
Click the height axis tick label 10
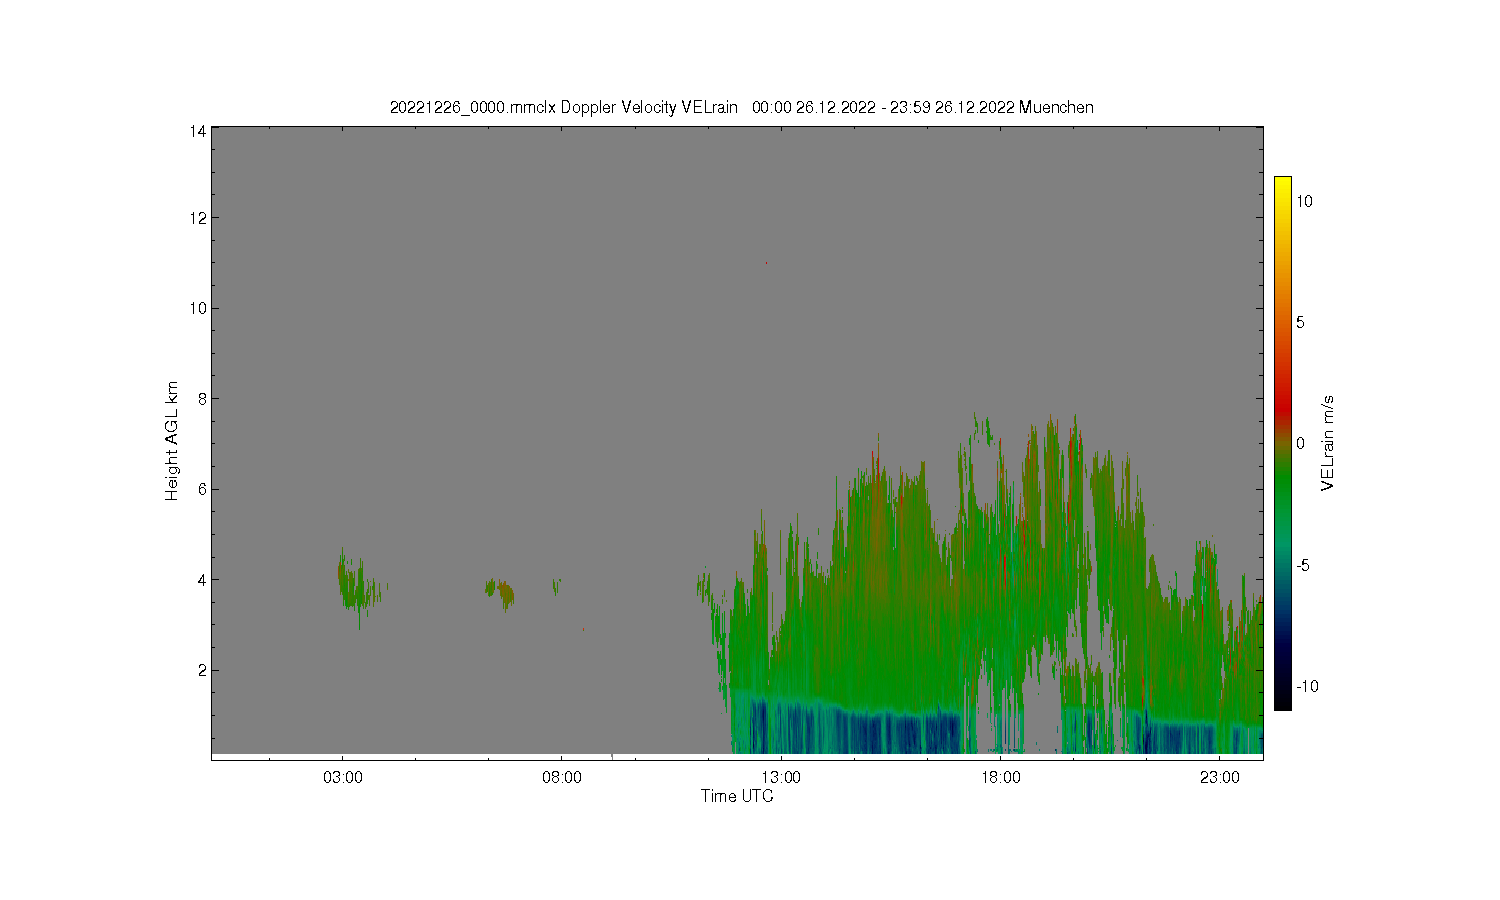coord(198,308)
